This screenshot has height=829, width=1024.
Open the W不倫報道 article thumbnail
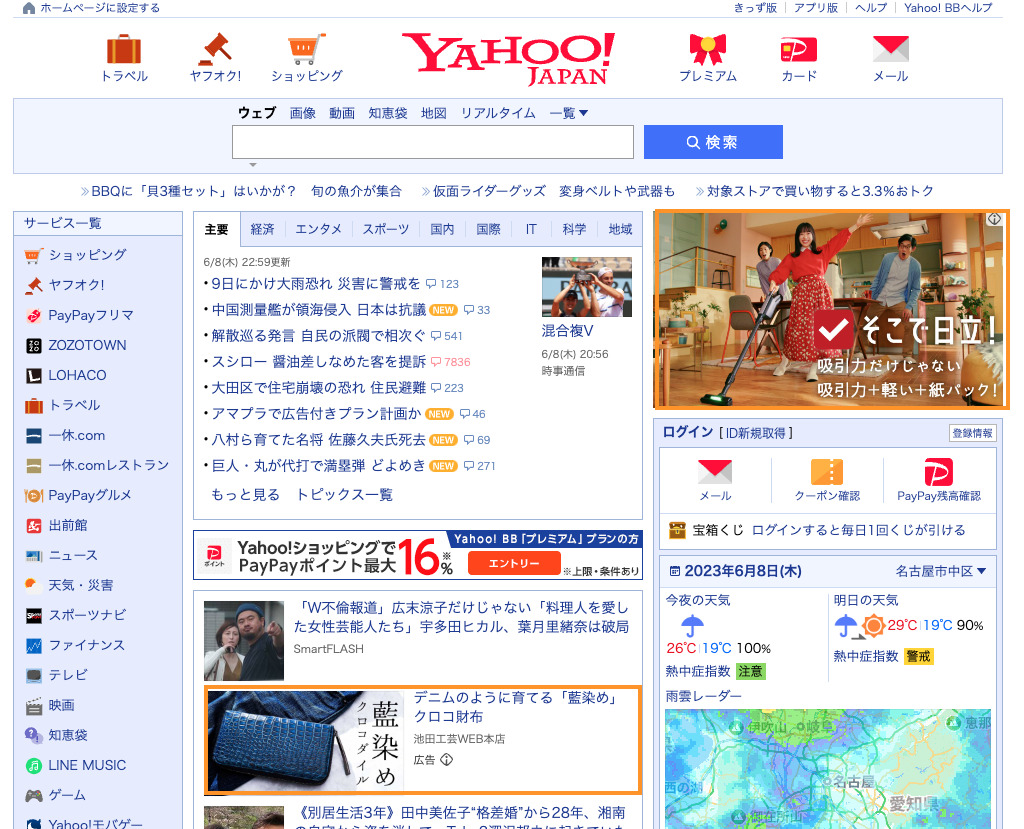(244, 641)
